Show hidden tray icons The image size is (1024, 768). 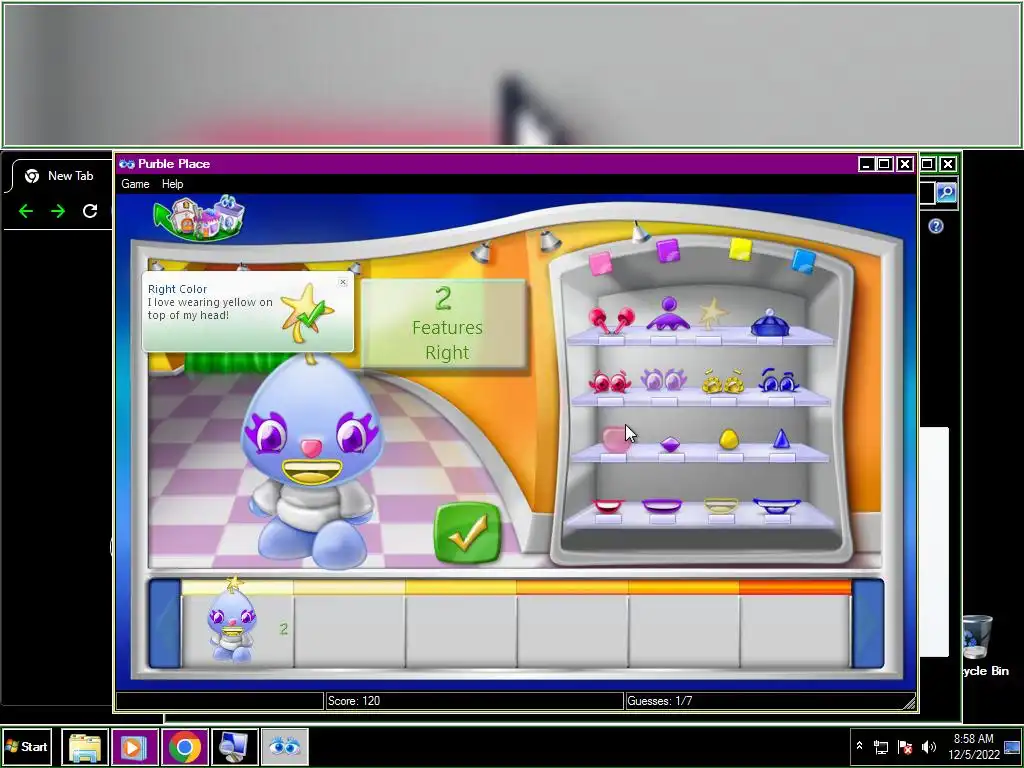click(859, 746)
